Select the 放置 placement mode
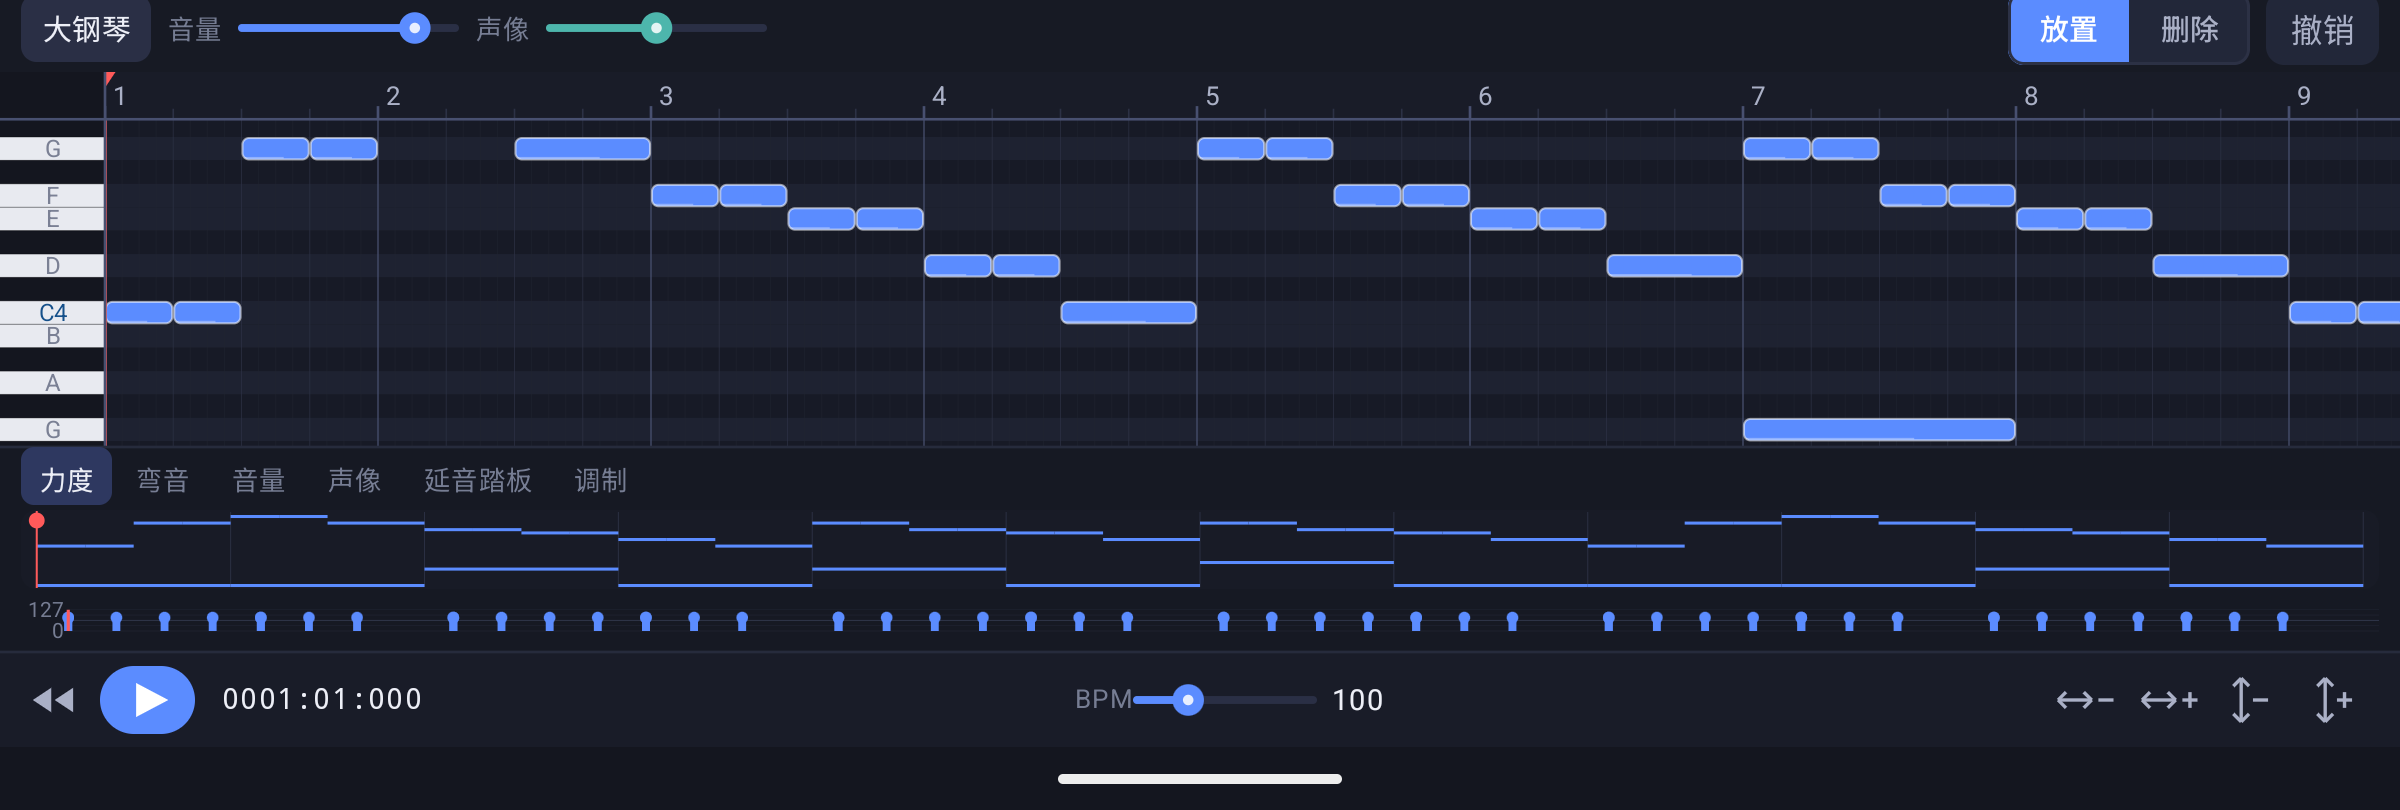Screen dimensions: 2400x810 coord(2069,30)
